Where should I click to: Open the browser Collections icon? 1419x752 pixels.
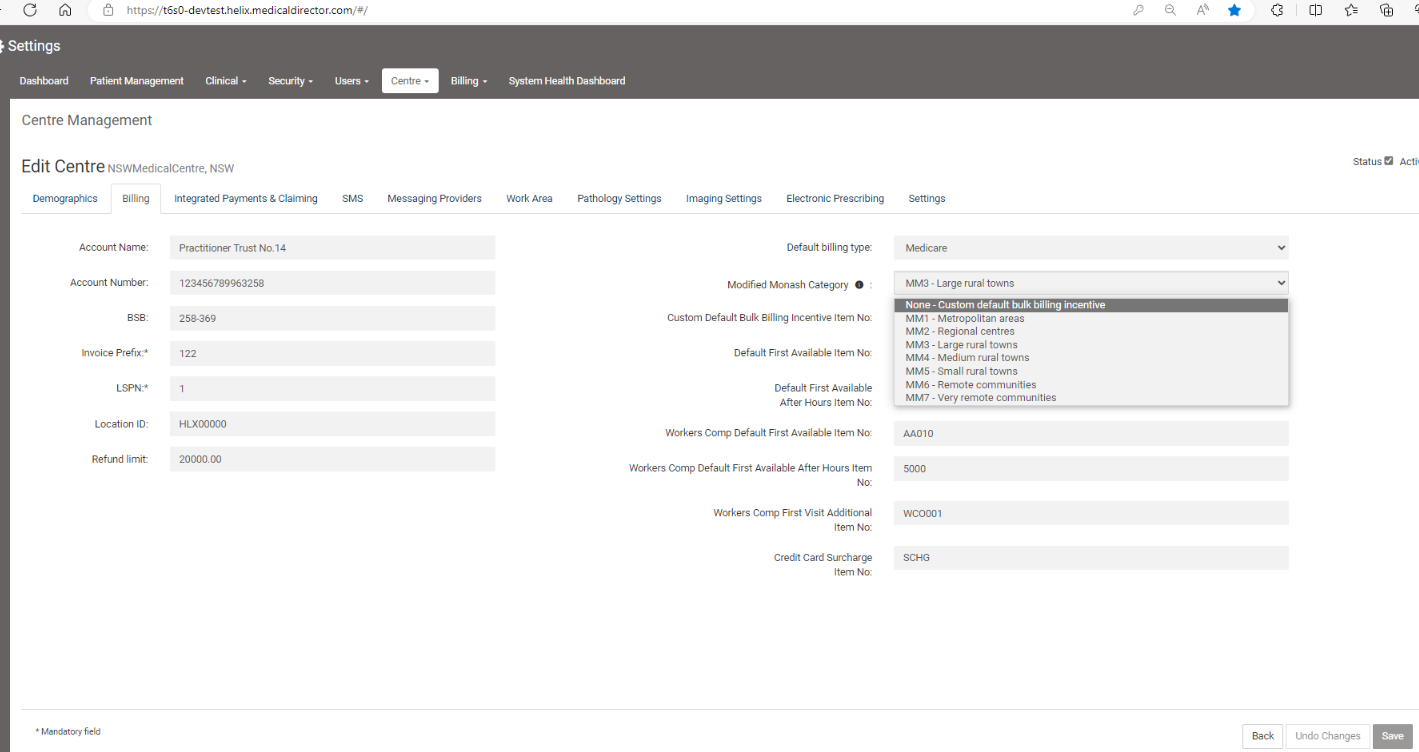point(1386,10)
